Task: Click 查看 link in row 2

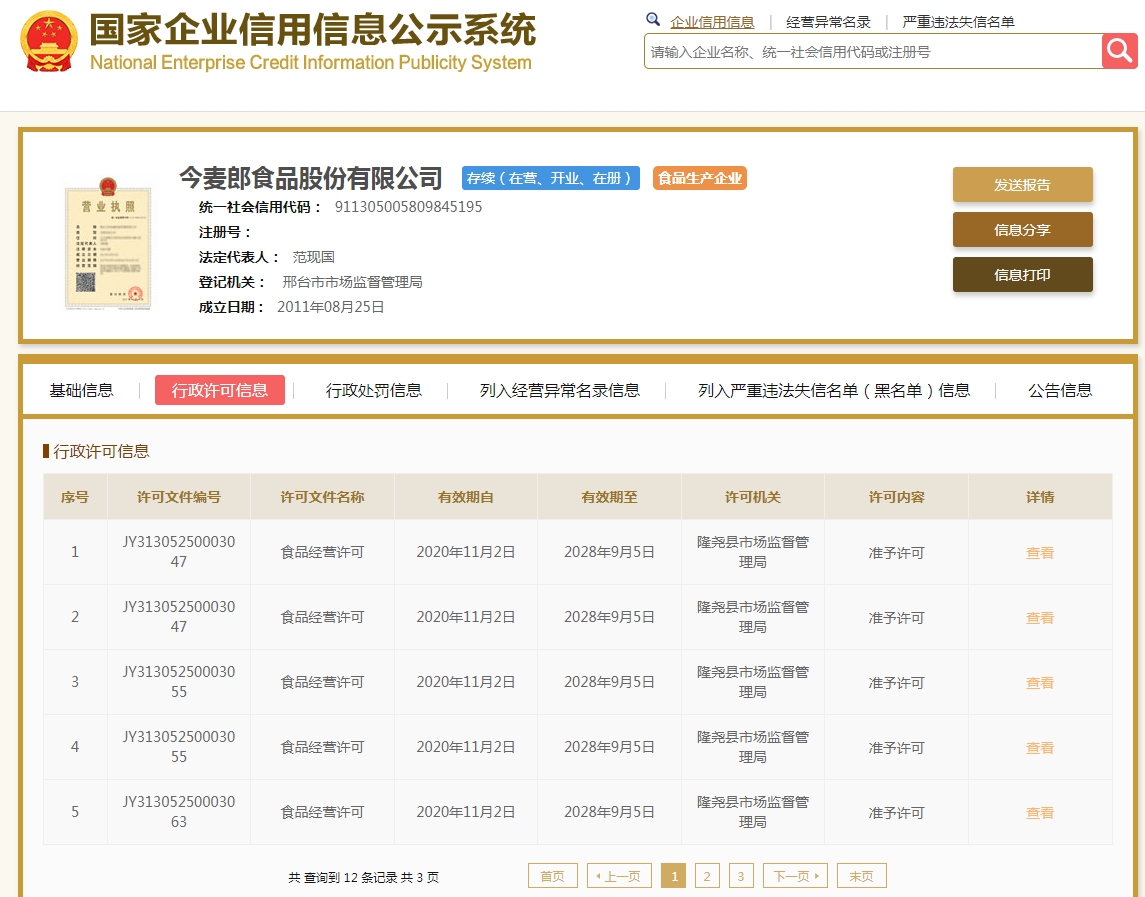Action: (1039, 618)
